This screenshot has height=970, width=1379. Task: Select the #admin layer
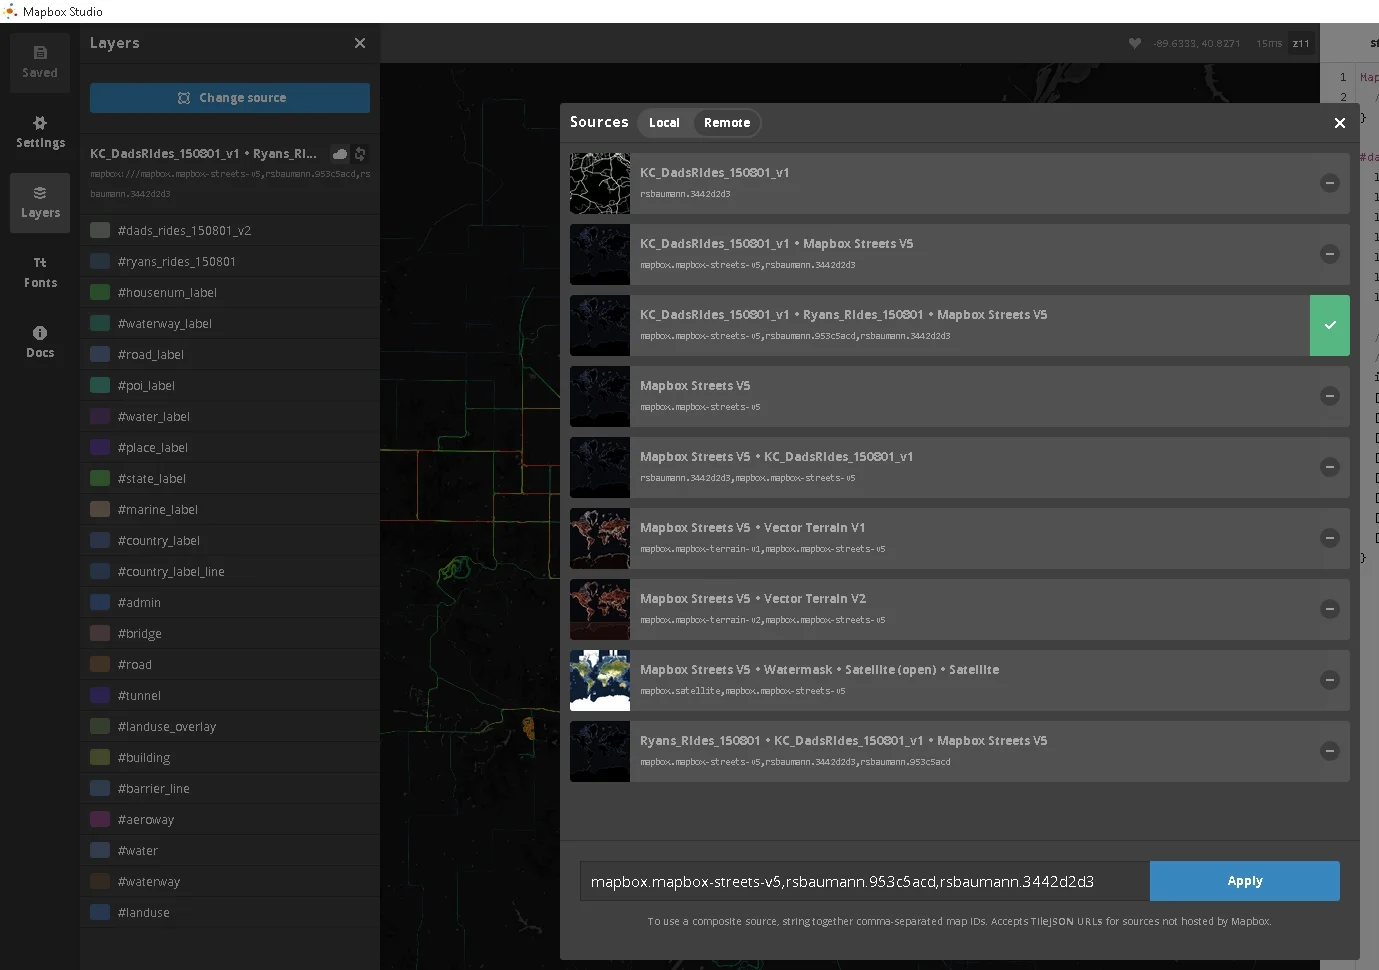230,602
